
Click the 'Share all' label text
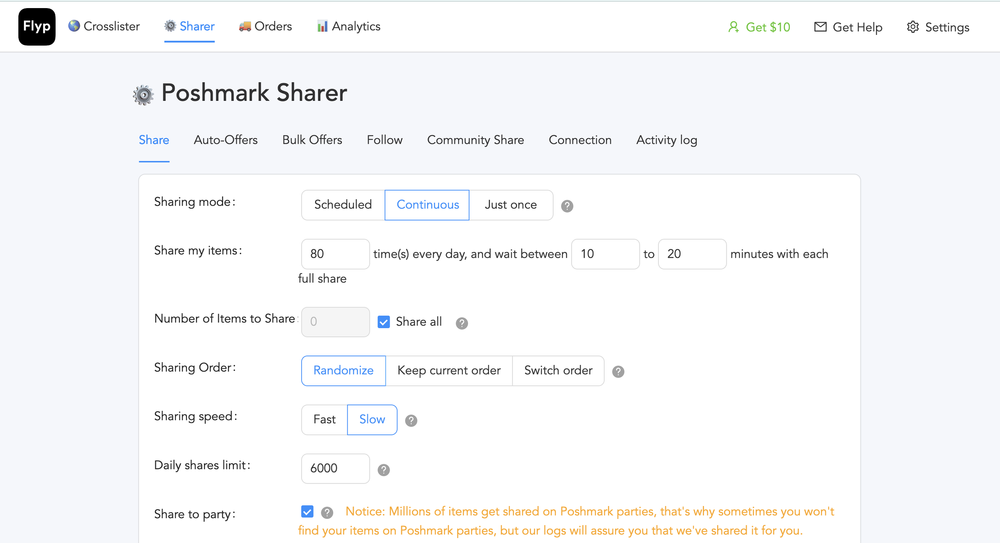(419, 322)
